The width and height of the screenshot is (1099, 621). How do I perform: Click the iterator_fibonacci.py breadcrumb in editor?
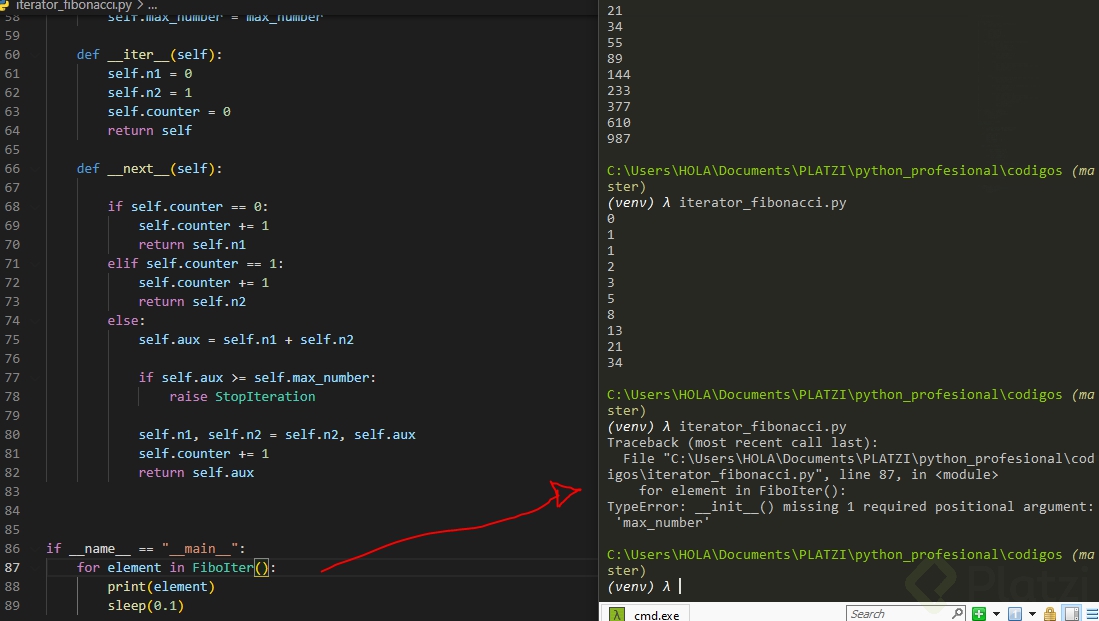click(74, 5)
